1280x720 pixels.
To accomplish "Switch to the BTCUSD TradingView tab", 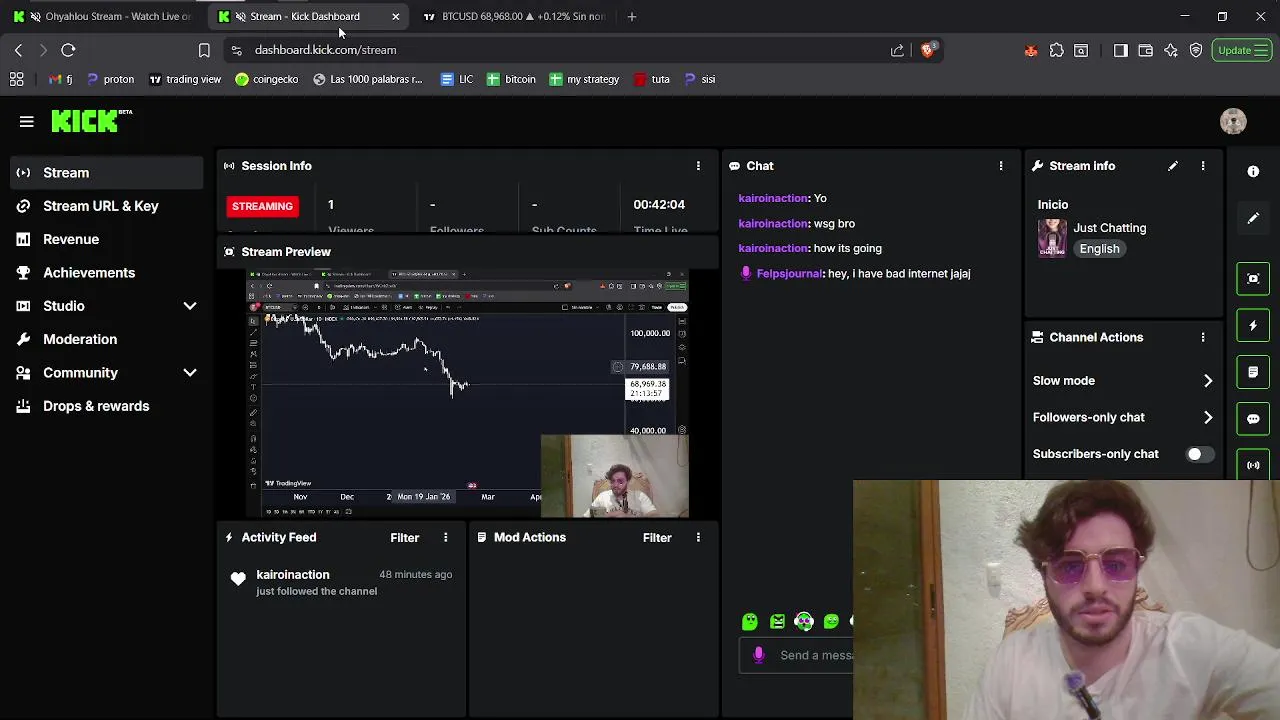I will [x=515, y=16].
